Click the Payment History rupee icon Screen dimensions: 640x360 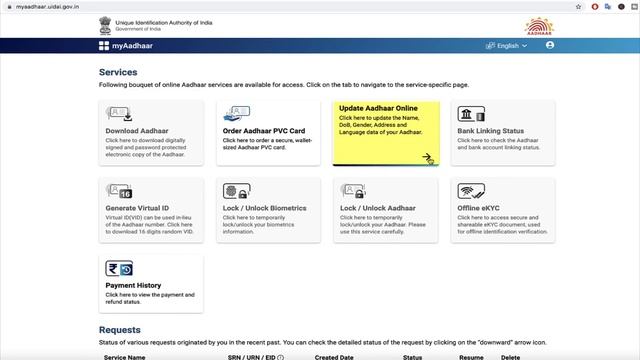(x=119, y=269)
